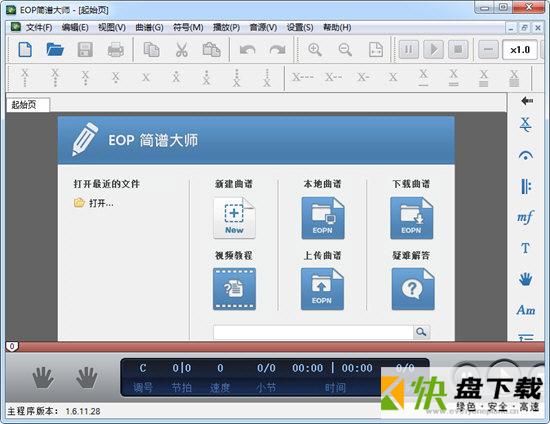Click the New file toolbar icon
This screenshot has height=424, width=550.
25,49
